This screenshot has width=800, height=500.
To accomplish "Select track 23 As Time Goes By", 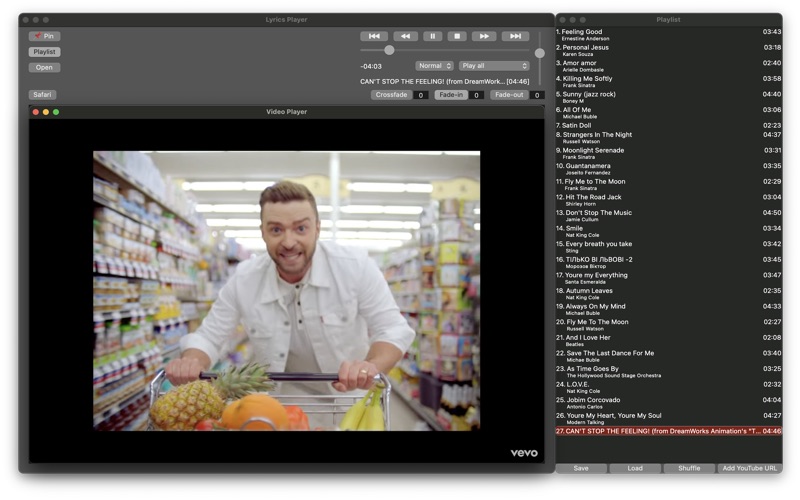I will click(x=668, y=372).
